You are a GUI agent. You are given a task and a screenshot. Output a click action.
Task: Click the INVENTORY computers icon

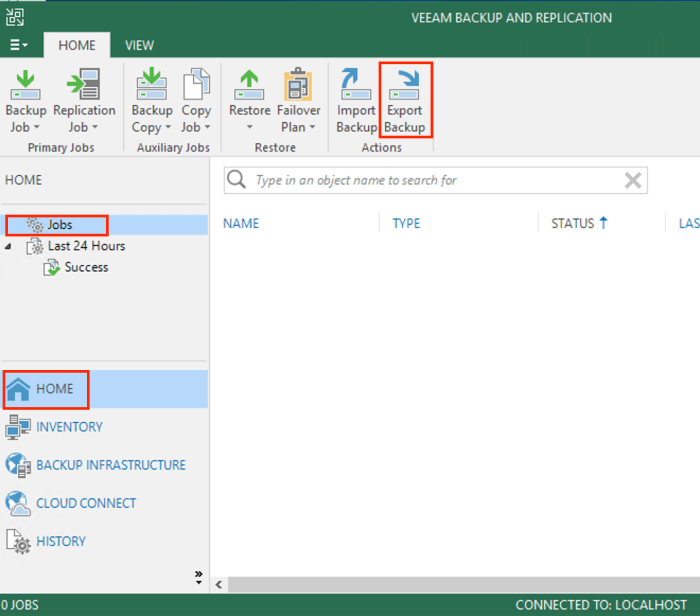[18, 427]
